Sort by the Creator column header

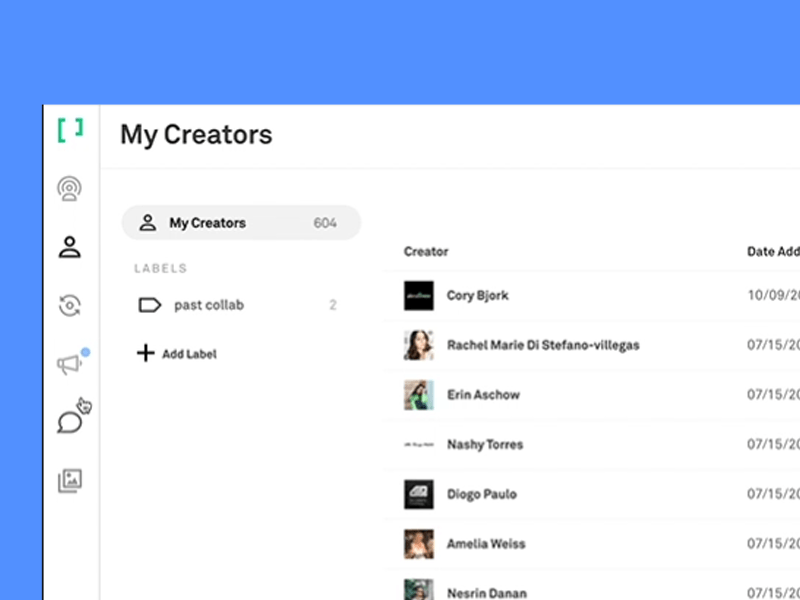click(426, 252)
